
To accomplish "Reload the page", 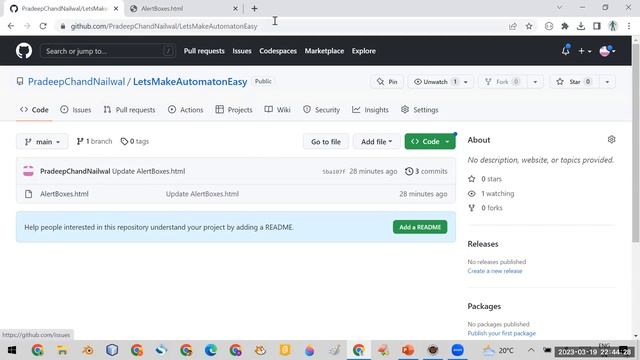I will [x=43, y=26].
